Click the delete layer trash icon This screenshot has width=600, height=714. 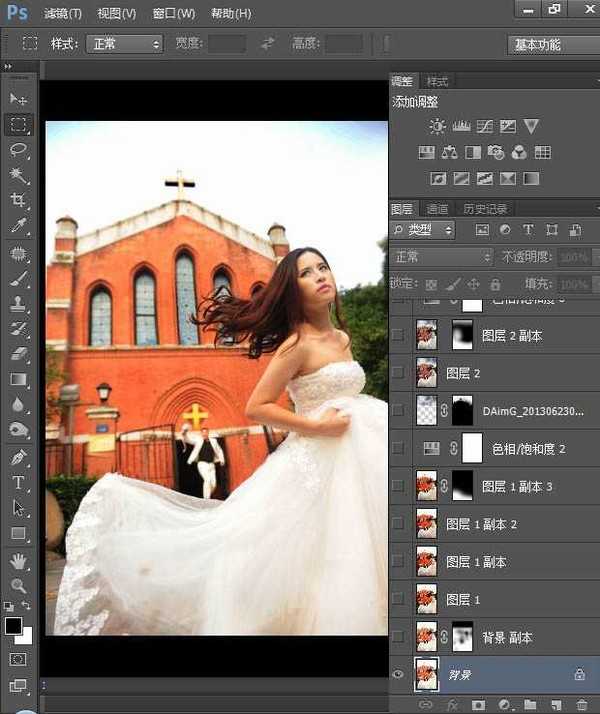(x=579, y=704)
